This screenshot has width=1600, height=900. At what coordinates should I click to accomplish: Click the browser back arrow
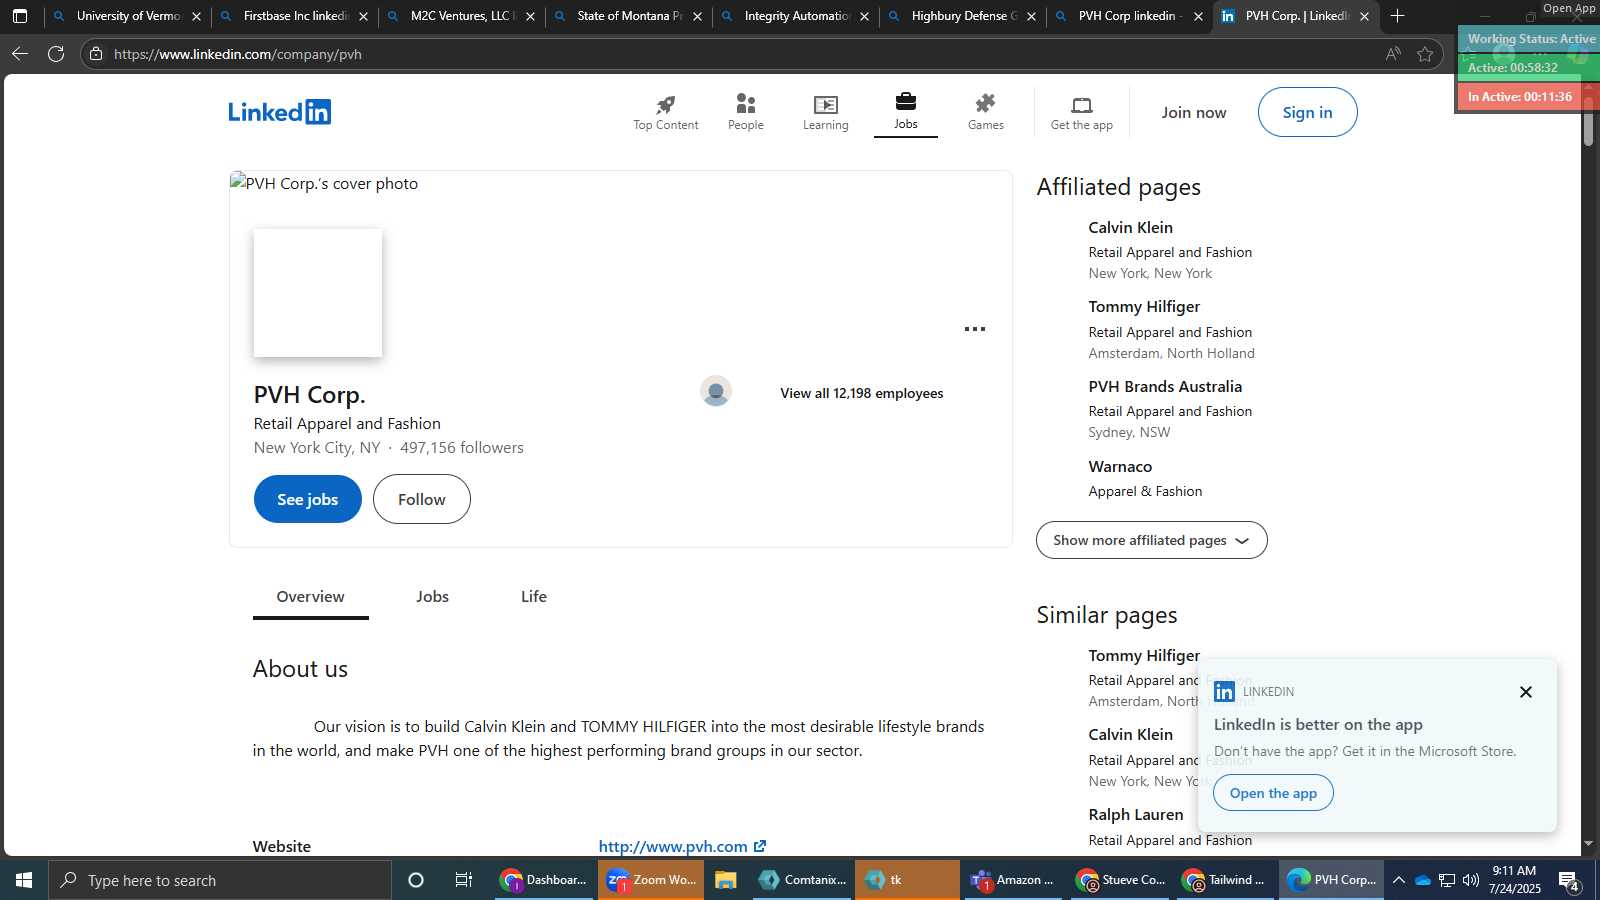pos(20,54)
